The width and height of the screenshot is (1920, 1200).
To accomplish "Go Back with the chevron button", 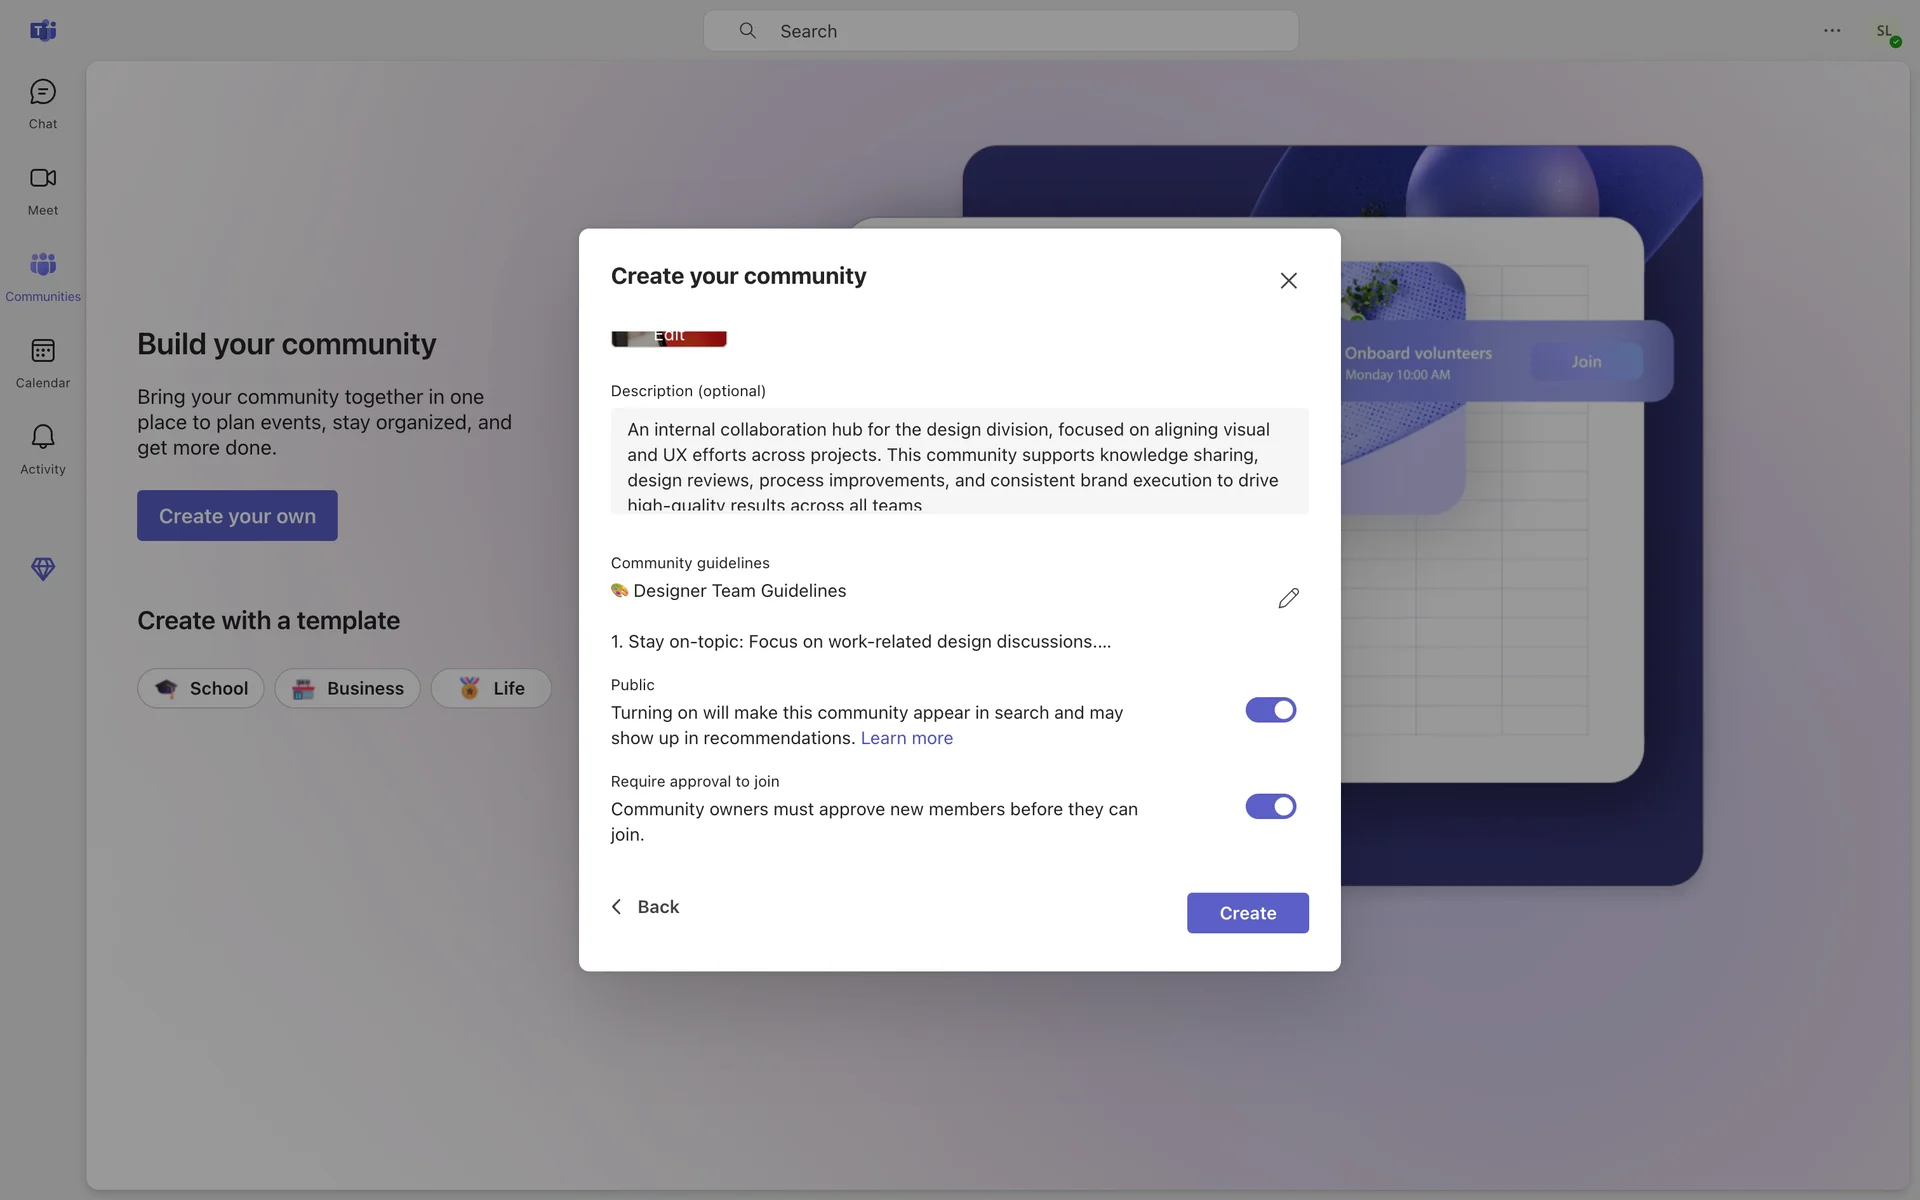I will (x=645, y=906).
